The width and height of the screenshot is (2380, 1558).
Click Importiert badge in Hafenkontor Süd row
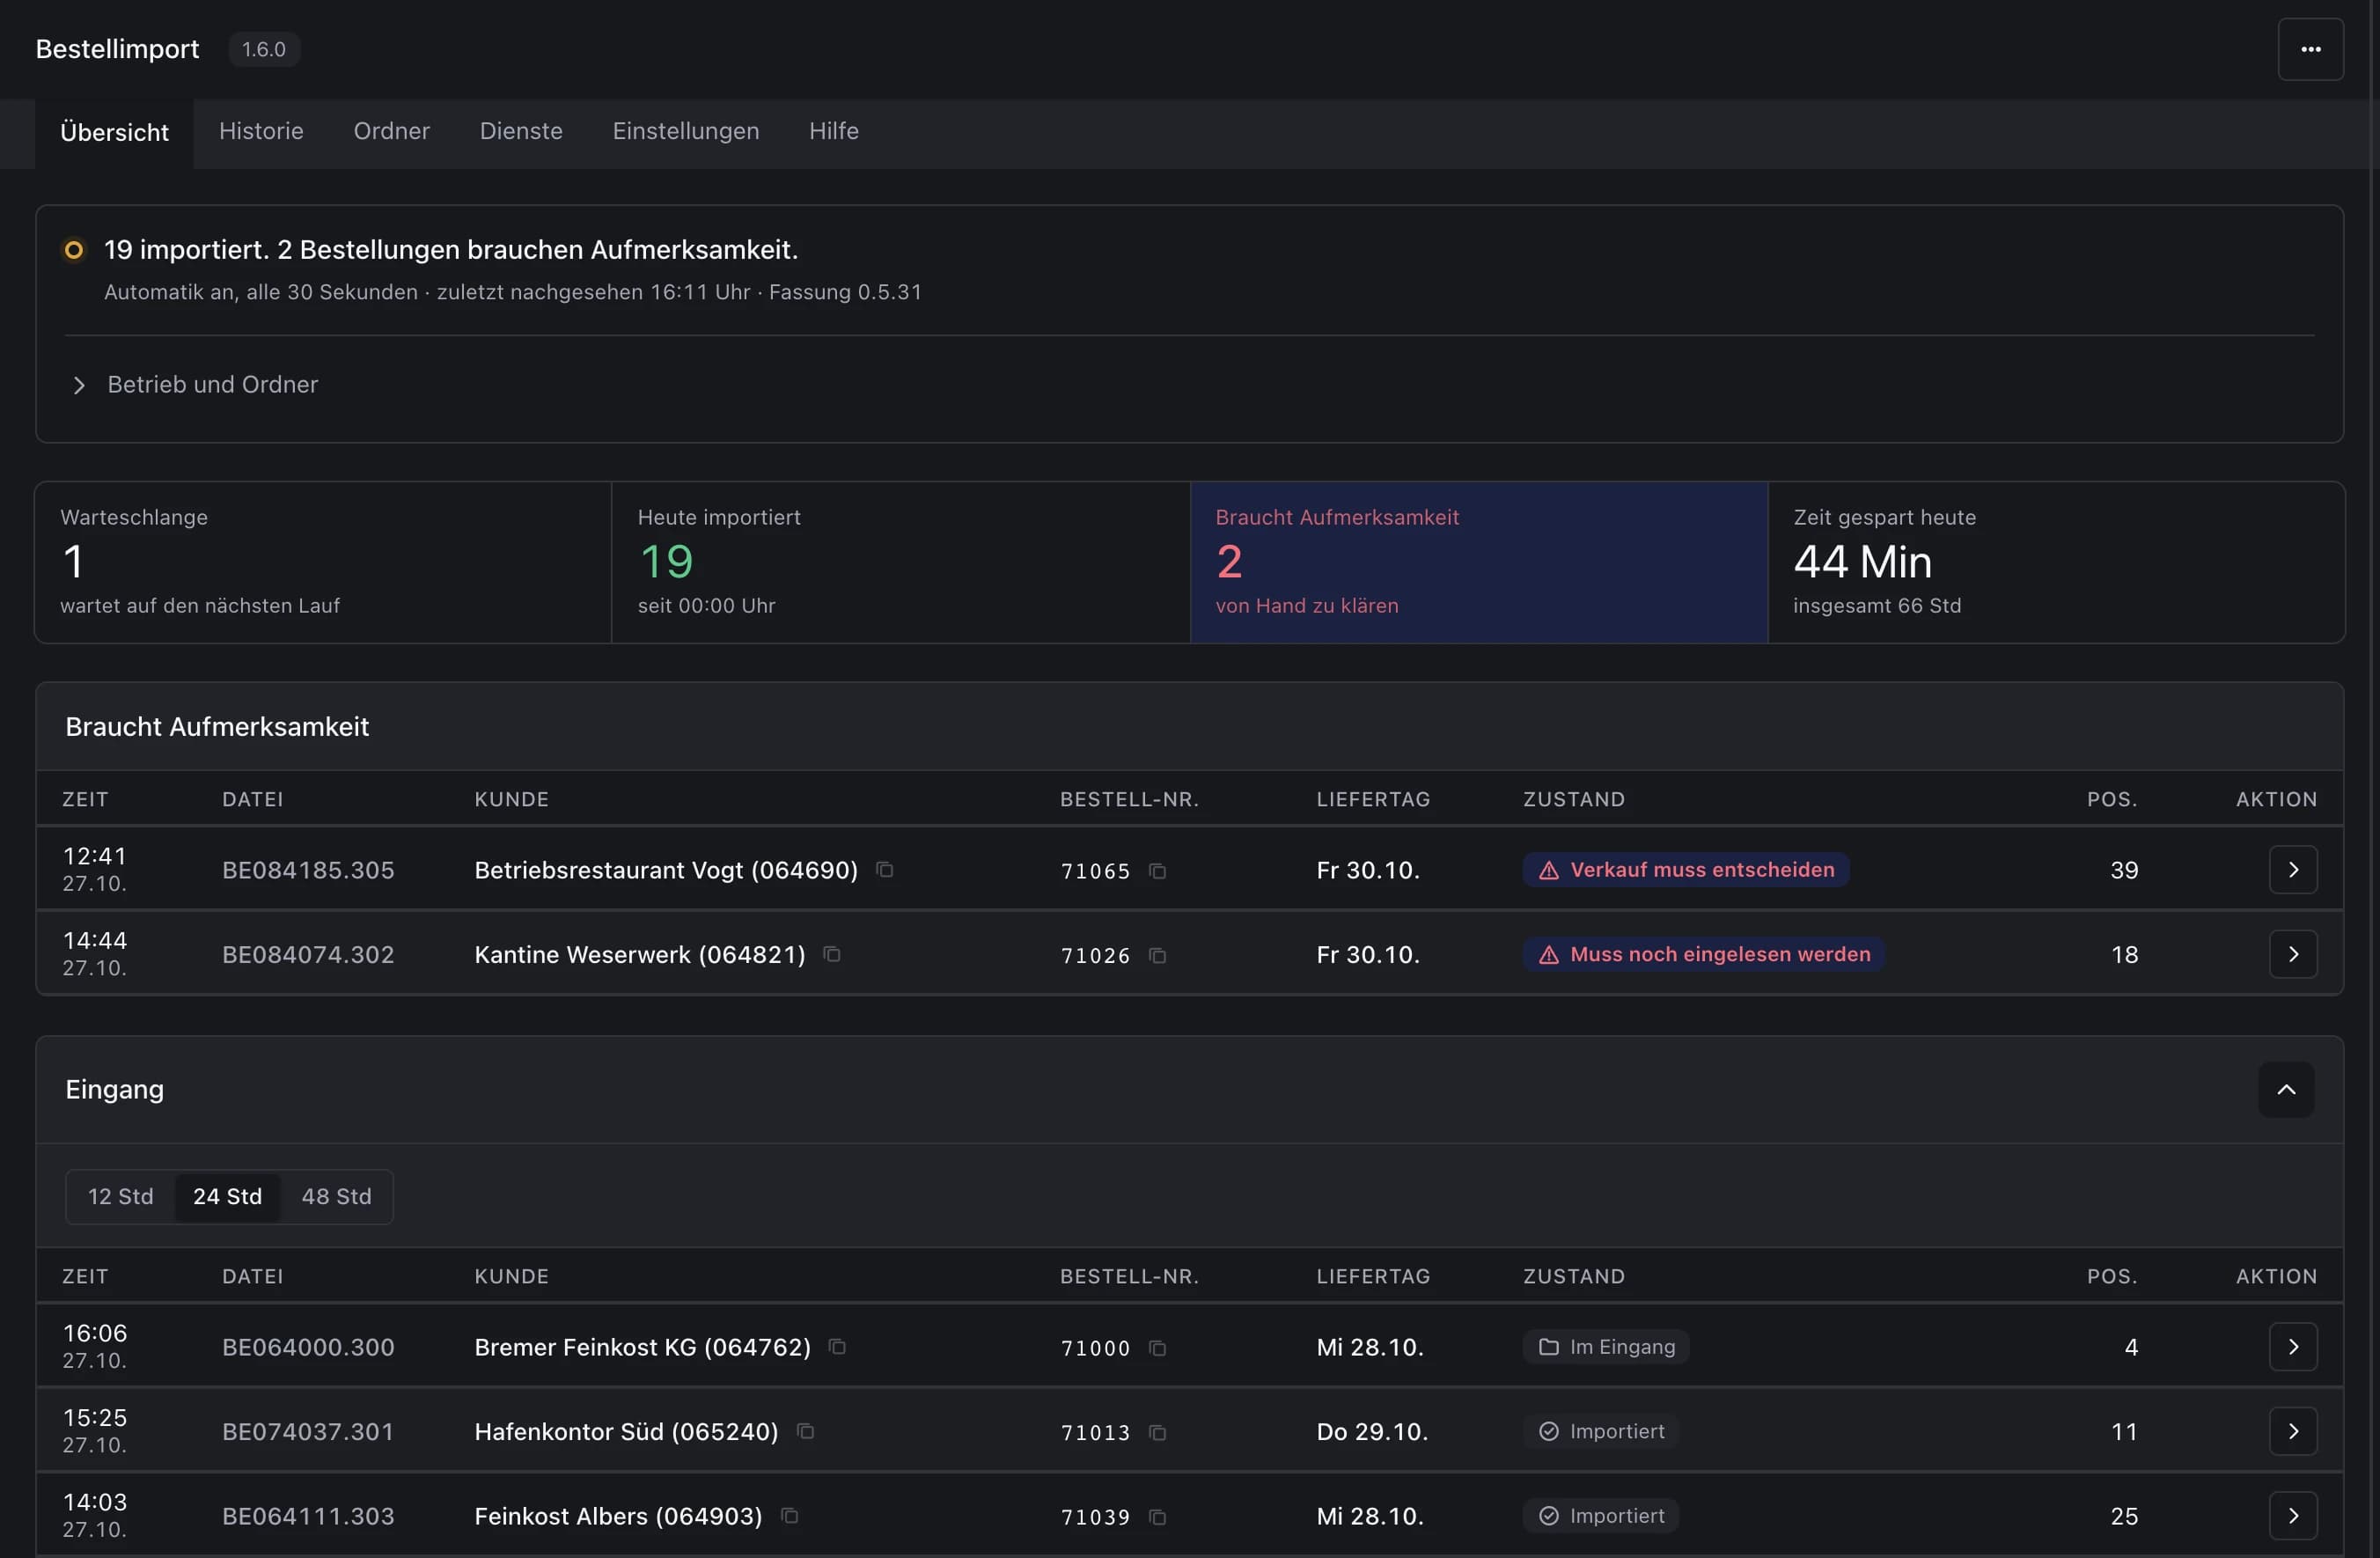tap(1600, 1431)
